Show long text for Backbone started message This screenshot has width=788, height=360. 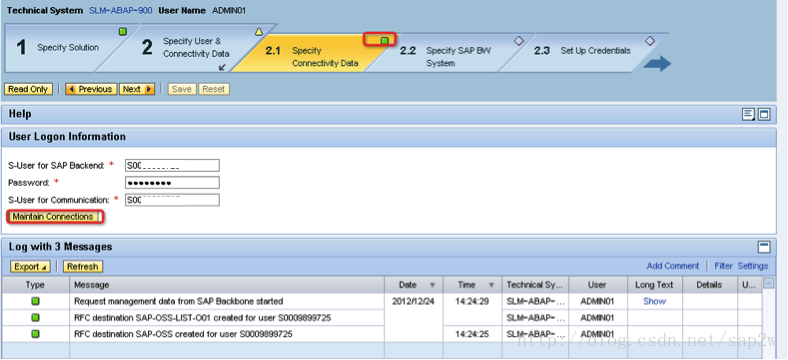click(654, 301)
